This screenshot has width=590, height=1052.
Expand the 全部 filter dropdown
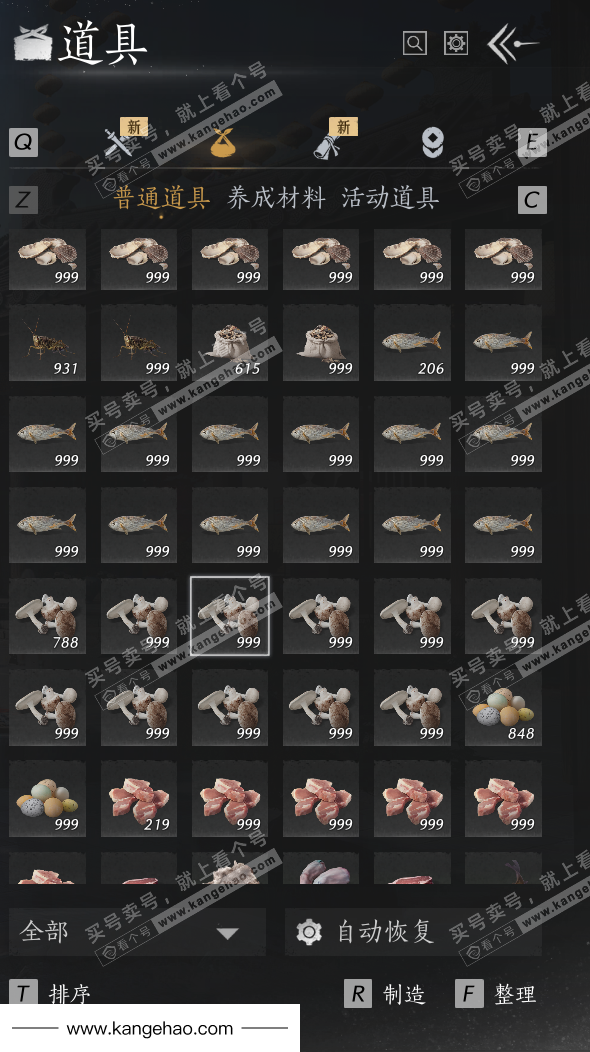(x=137, y=932)
